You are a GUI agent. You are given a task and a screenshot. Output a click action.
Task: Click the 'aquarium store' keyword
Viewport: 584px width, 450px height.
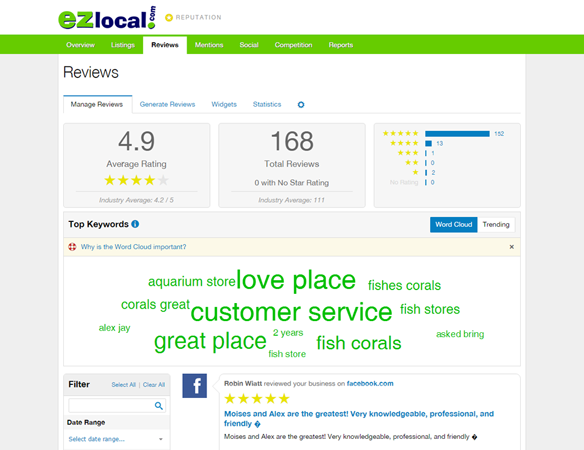coord(192,282)
